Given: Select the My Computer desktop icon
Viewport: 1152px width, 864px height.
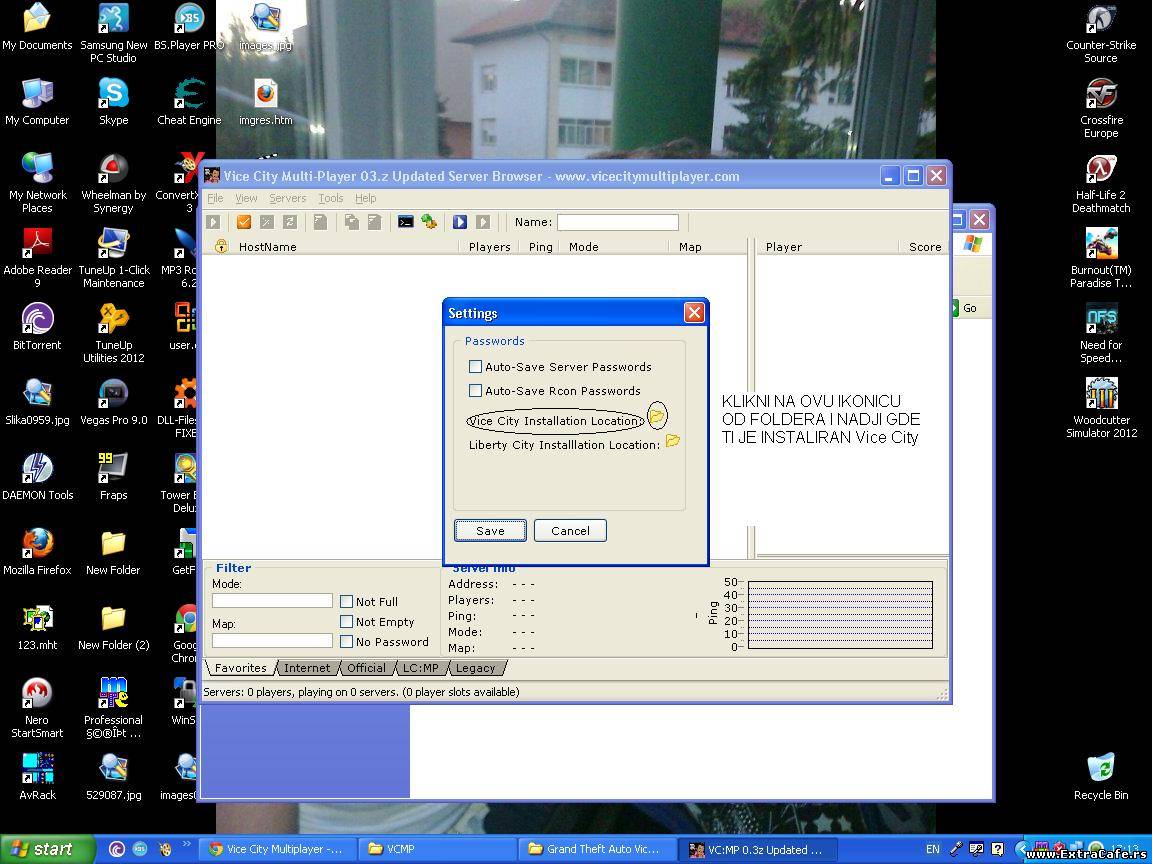Looking at the screenshot, I should tap(37, 101).
